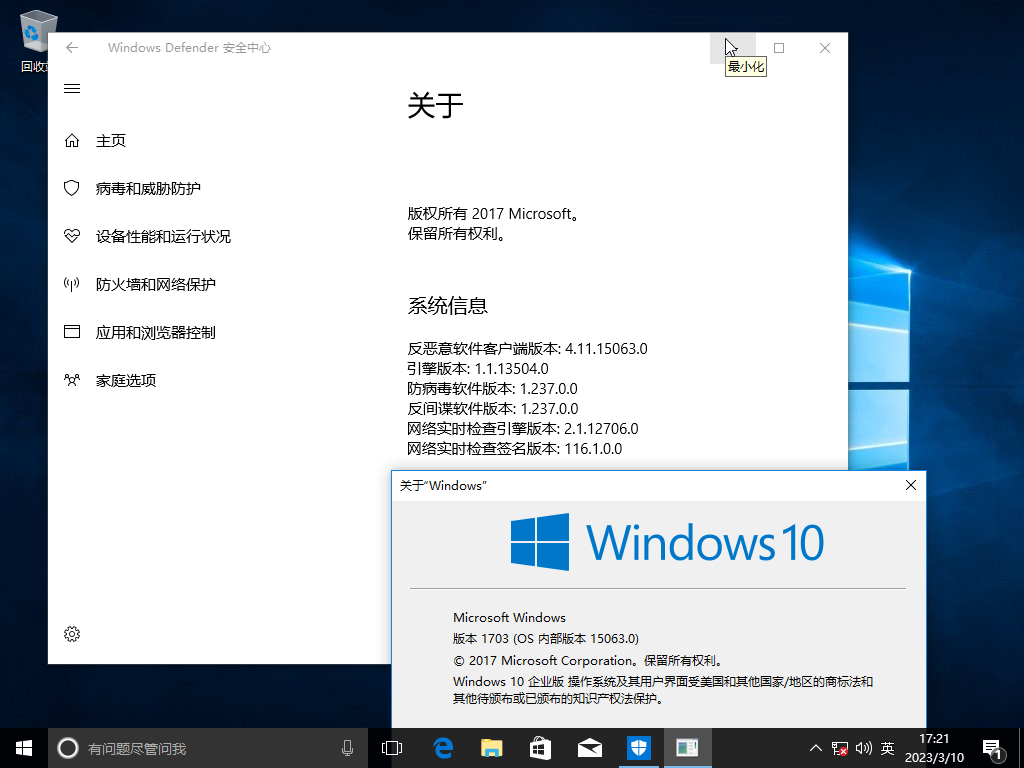Click the heart icon for device health
1024x768 pixels.
click(72, 236)
